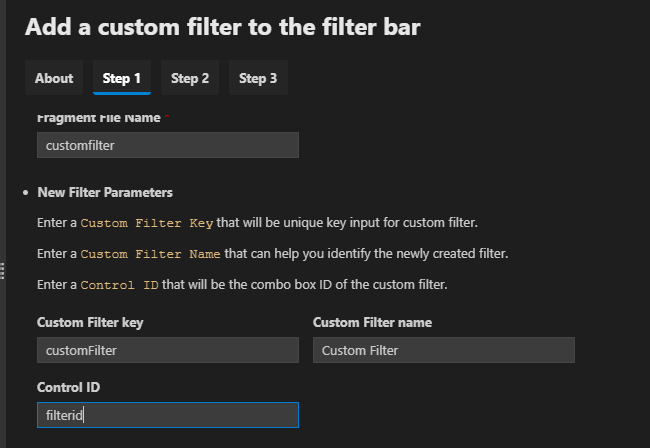Click the yellow 'Control ID' code text
Screen dimensions: 650x448
pyautogui.click(x=119, y=285)
